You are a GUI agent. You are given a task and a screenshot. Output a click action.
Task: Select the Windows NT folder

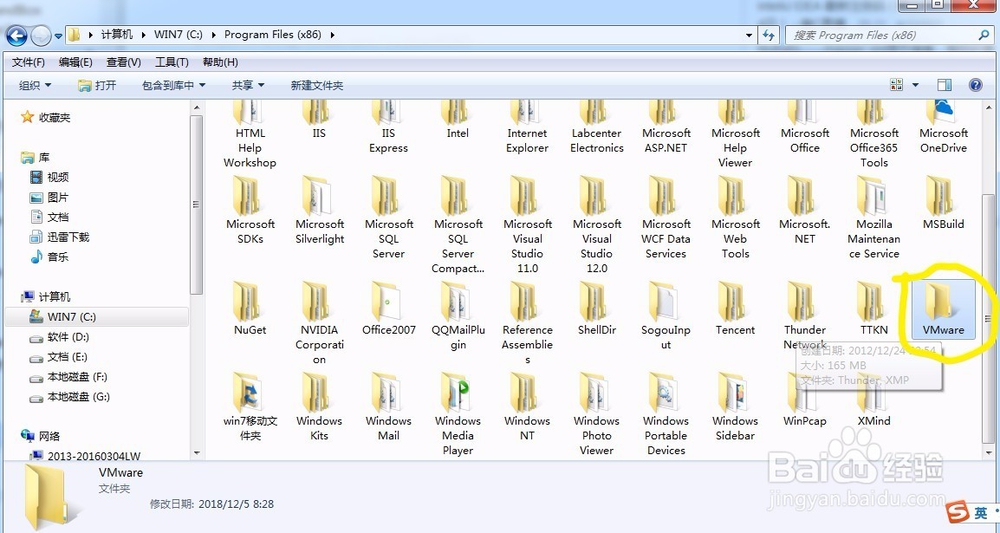527,408
